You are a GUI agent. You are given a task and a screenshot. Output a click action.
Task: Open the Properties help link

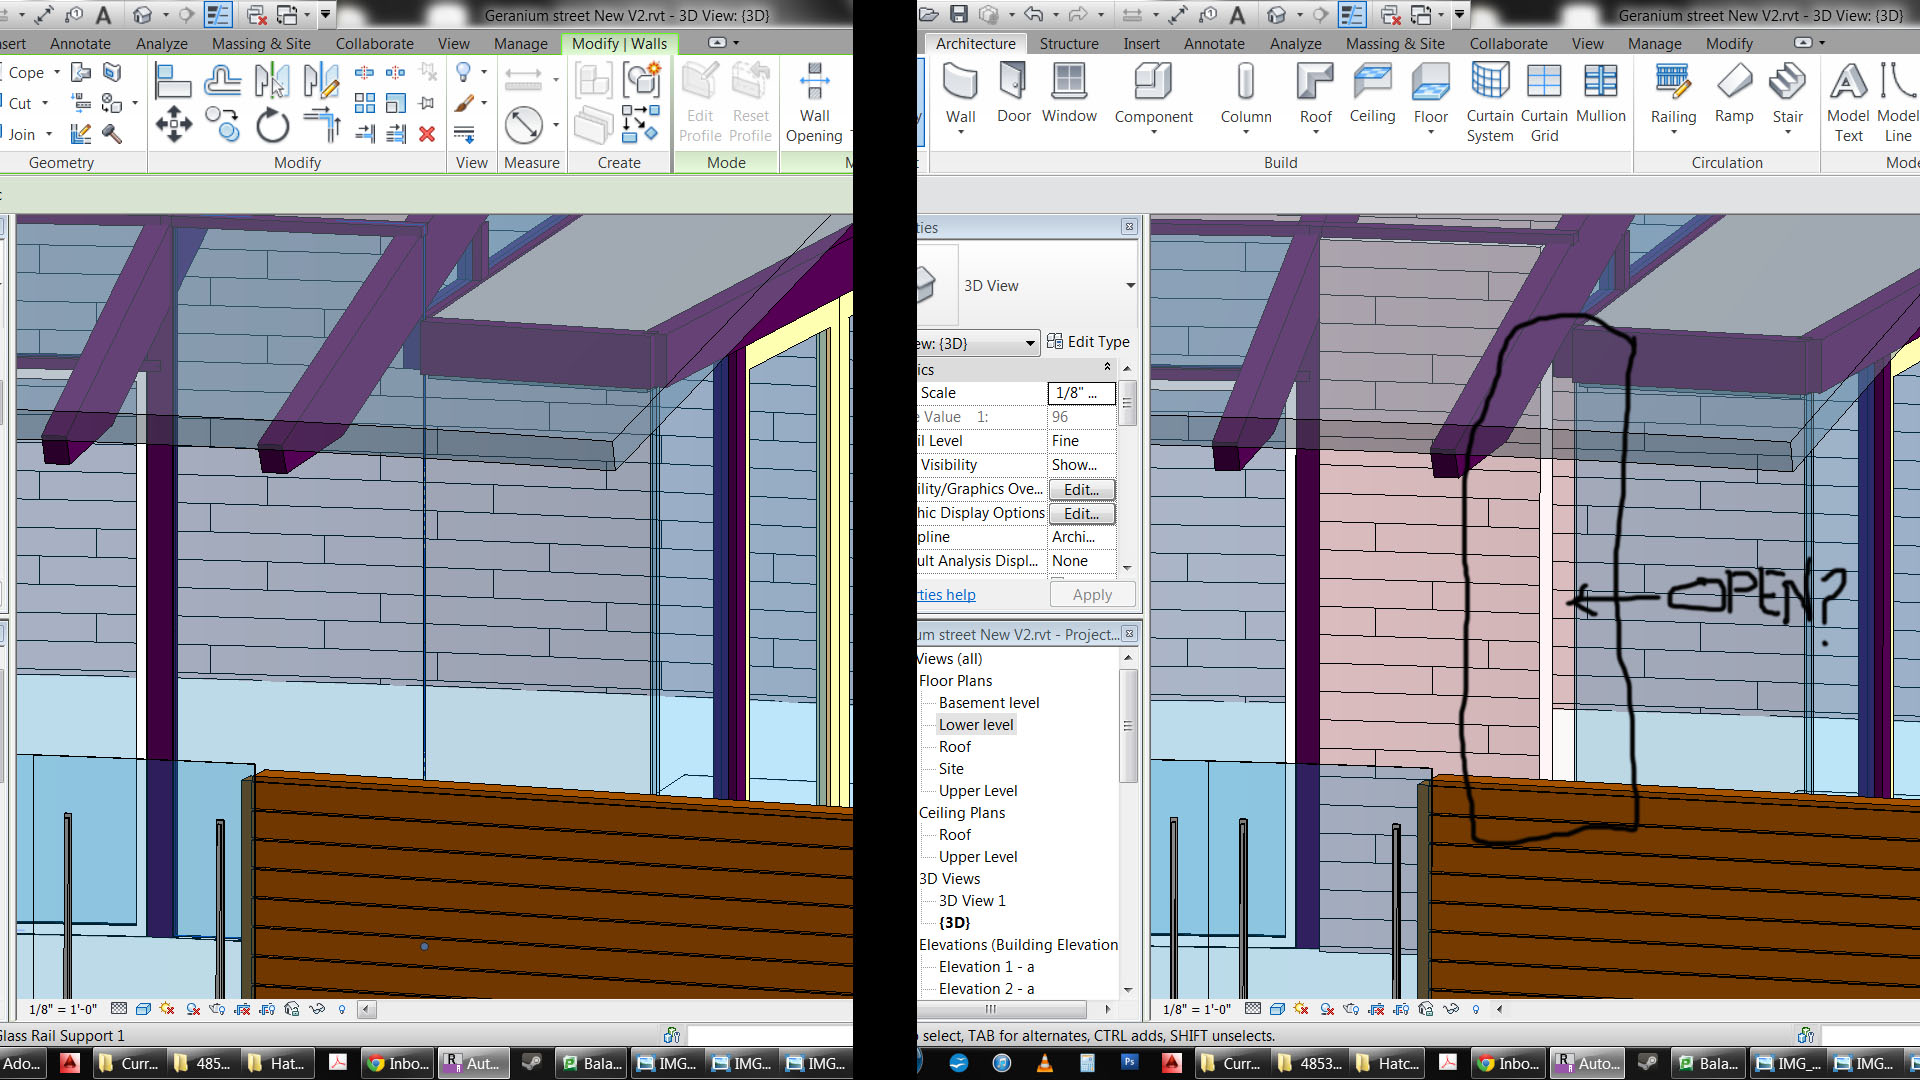947,595
